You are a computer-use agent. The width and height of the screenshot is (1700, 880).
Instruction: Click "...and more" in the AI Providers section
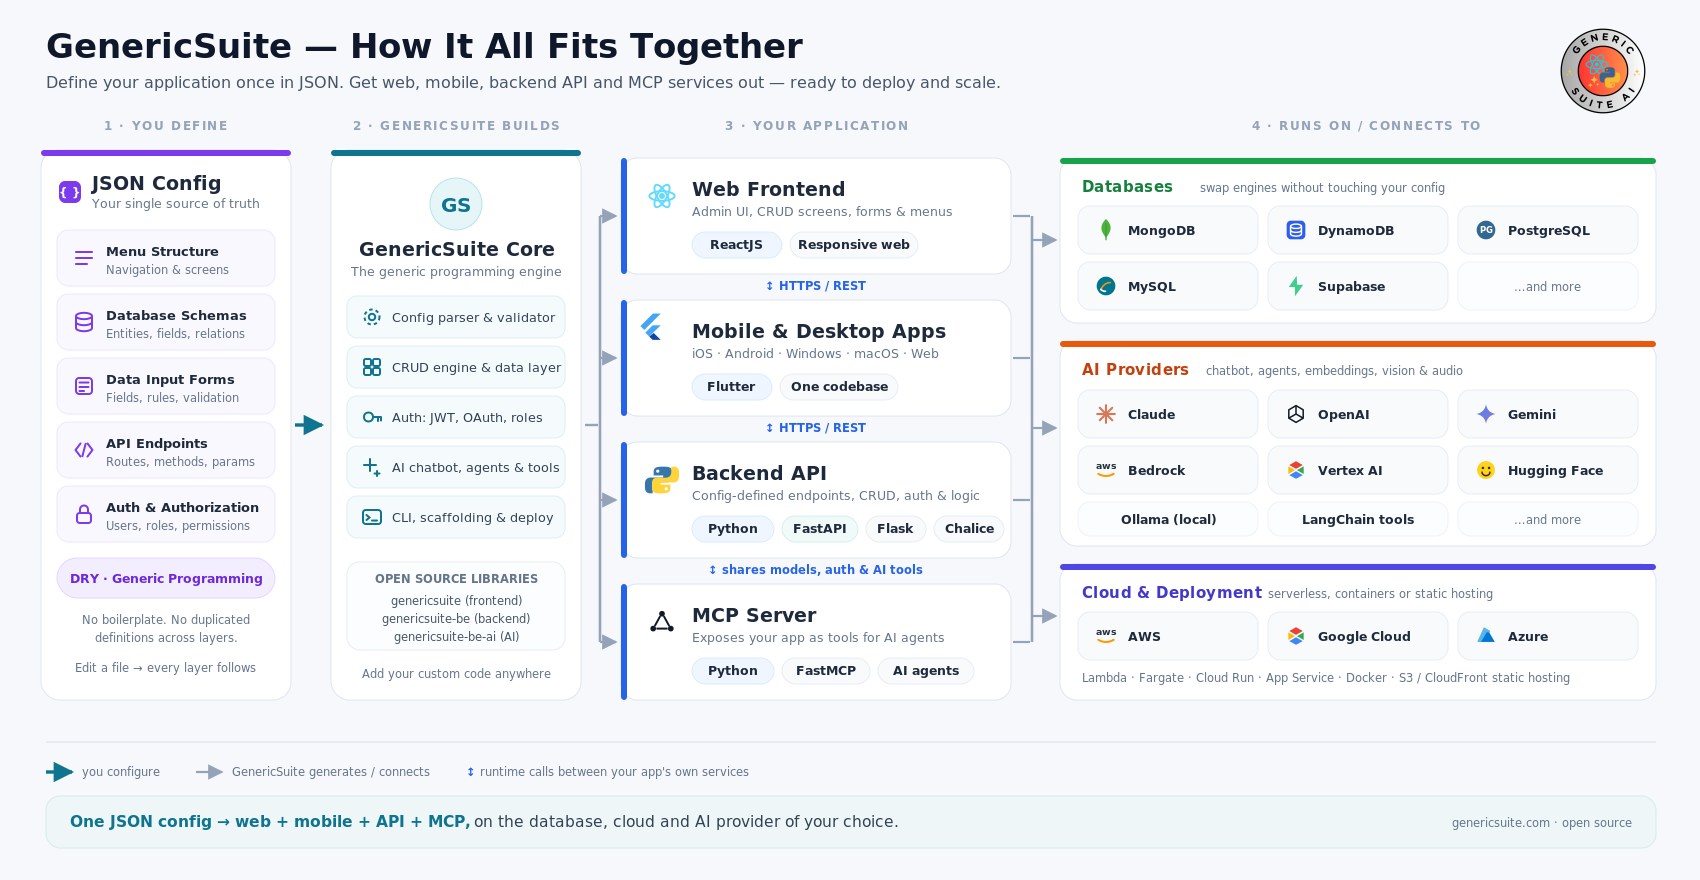1548,520
